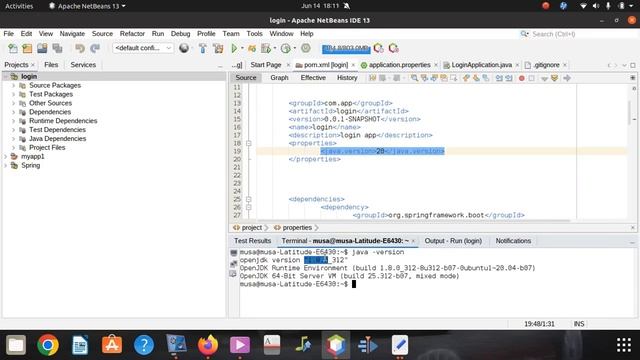Toggle macro recording red circle icon

[x=522, y=78]
